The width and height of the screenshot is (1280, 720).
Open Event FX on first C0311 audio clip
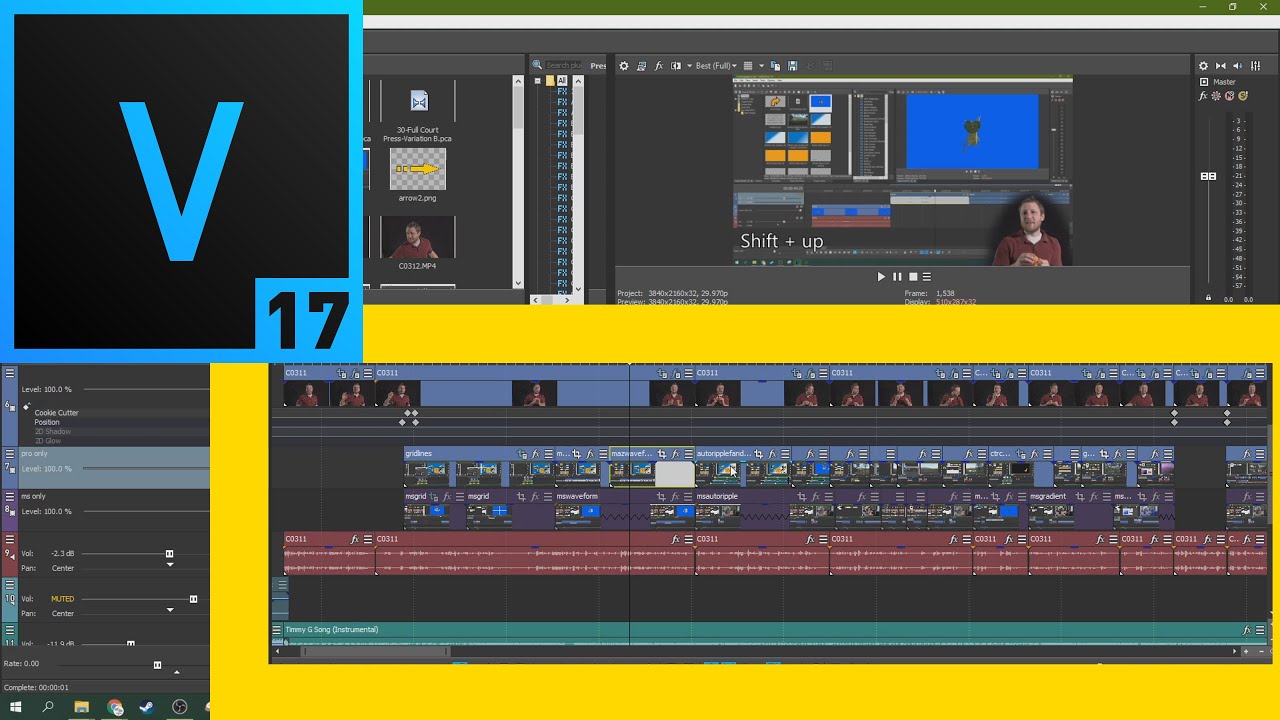point(355,539)
